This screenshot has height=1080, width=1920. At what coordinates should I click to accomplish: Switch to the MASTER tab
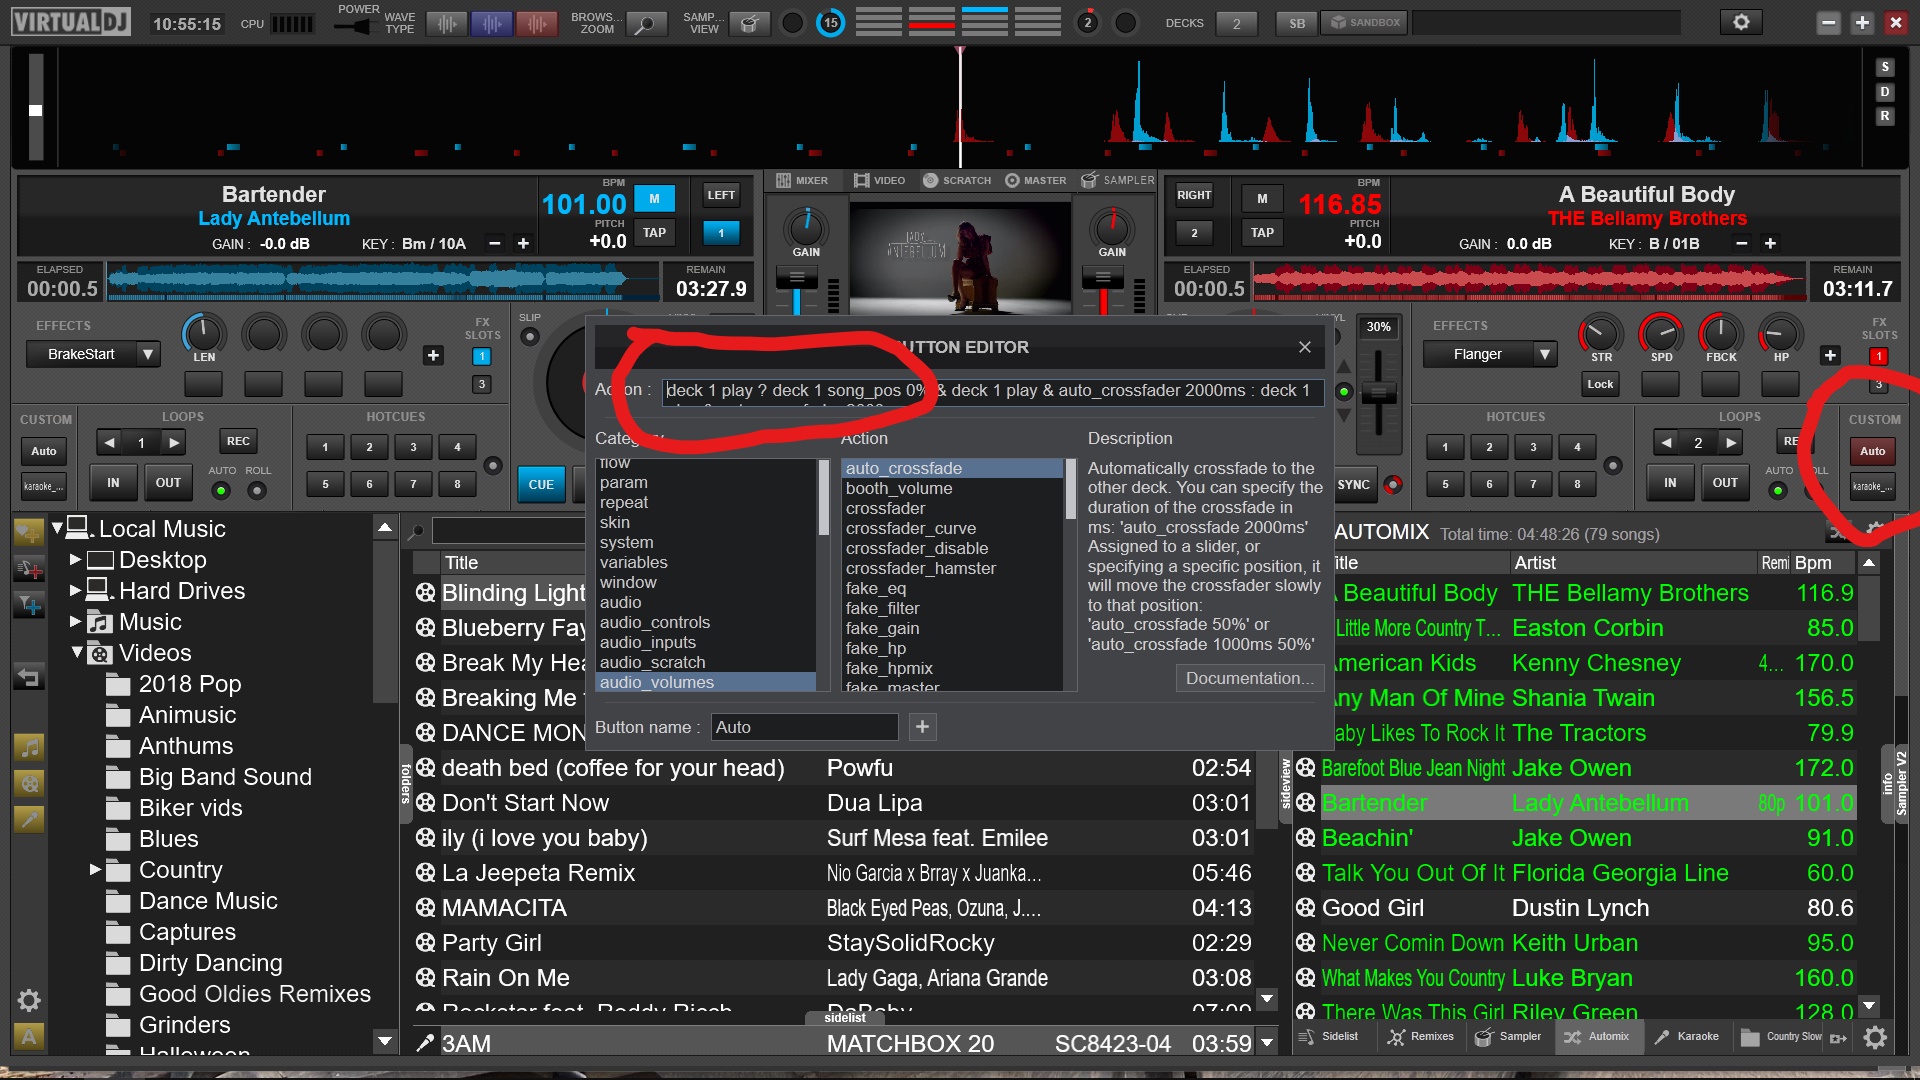point(1036,180)
